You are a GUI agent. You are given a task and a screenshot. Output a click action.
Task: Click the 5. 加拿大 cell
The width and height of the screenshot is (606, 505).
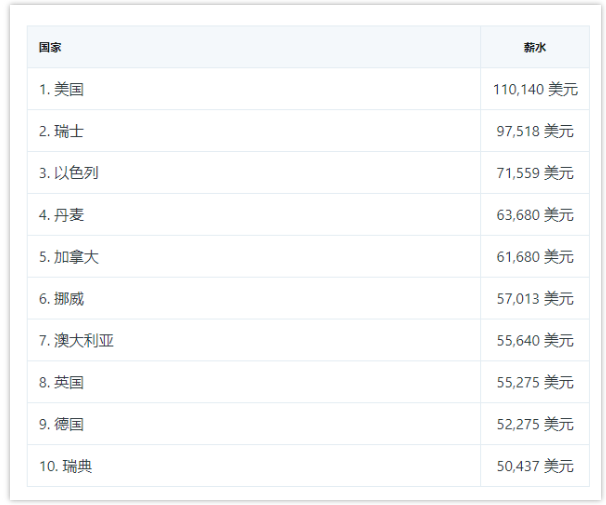pyautogui.click(x=254, y=257)
